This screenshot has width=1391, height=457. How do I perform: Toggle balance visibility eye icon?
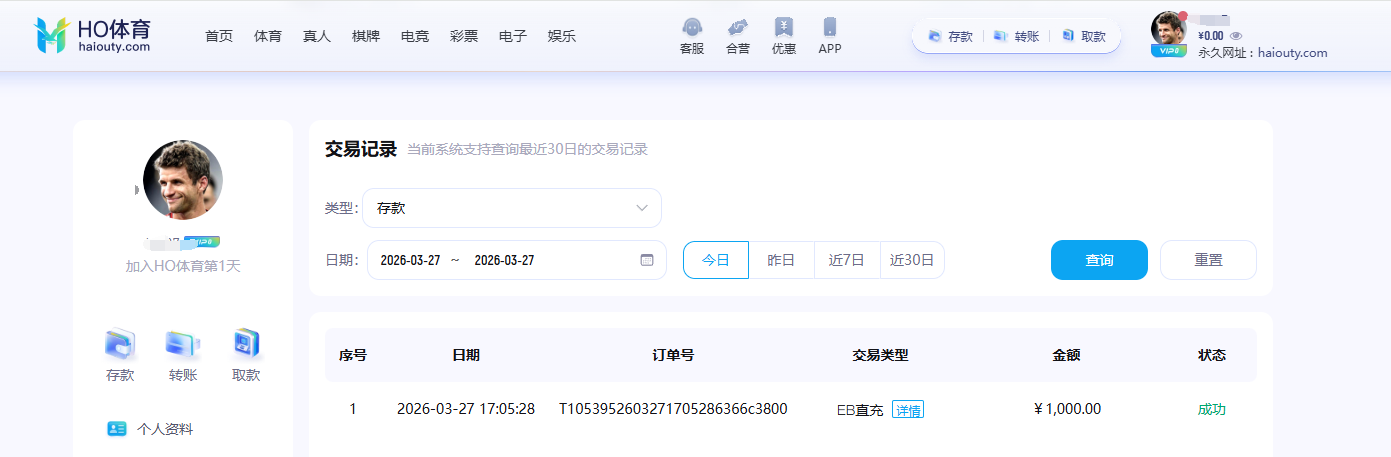tap(1236, 36)
